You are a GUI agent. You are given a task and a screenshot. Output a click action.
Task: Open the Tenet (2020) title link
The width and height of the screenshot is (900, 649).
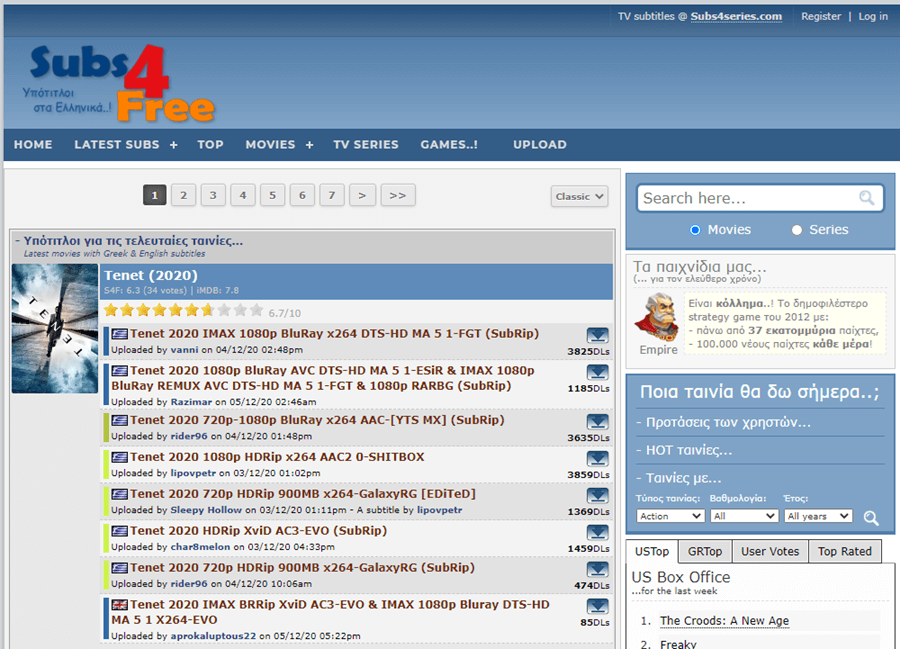151,275
